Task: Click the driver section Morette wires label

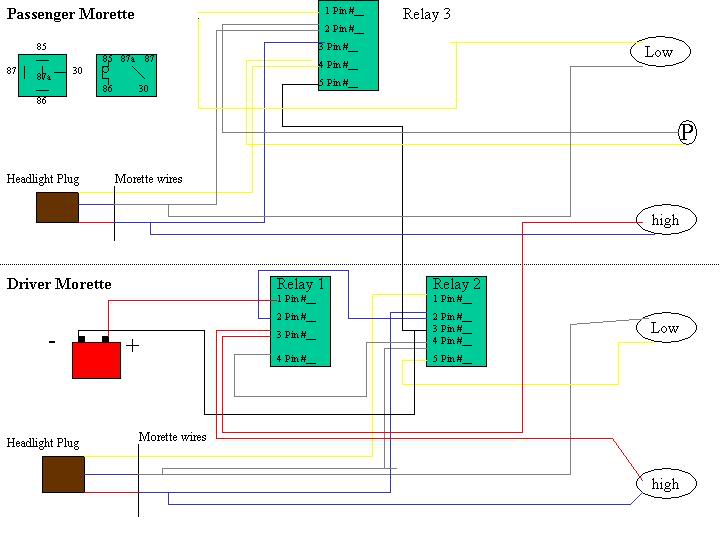Action: (x=172, y=437)
